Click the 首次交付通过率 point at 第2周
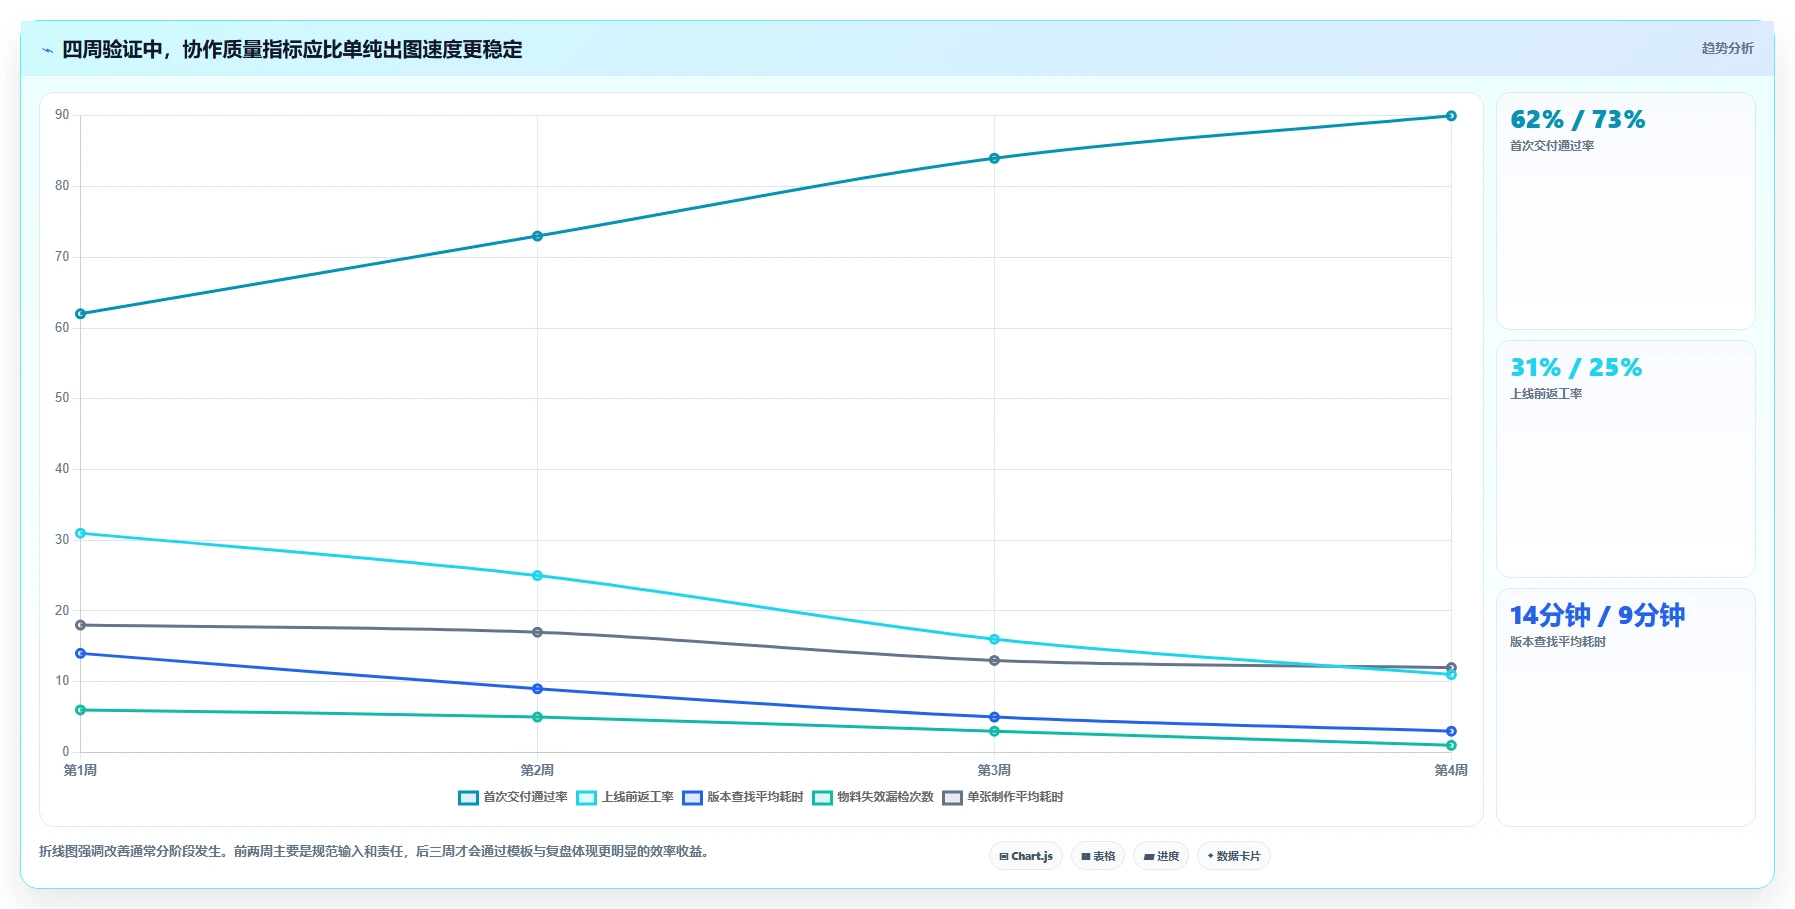This screenshot has width=1795, height=909. 537,236
